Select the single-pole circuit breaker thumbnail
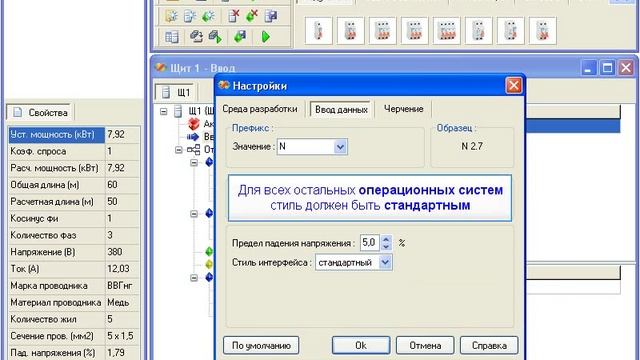 point(318,31)
